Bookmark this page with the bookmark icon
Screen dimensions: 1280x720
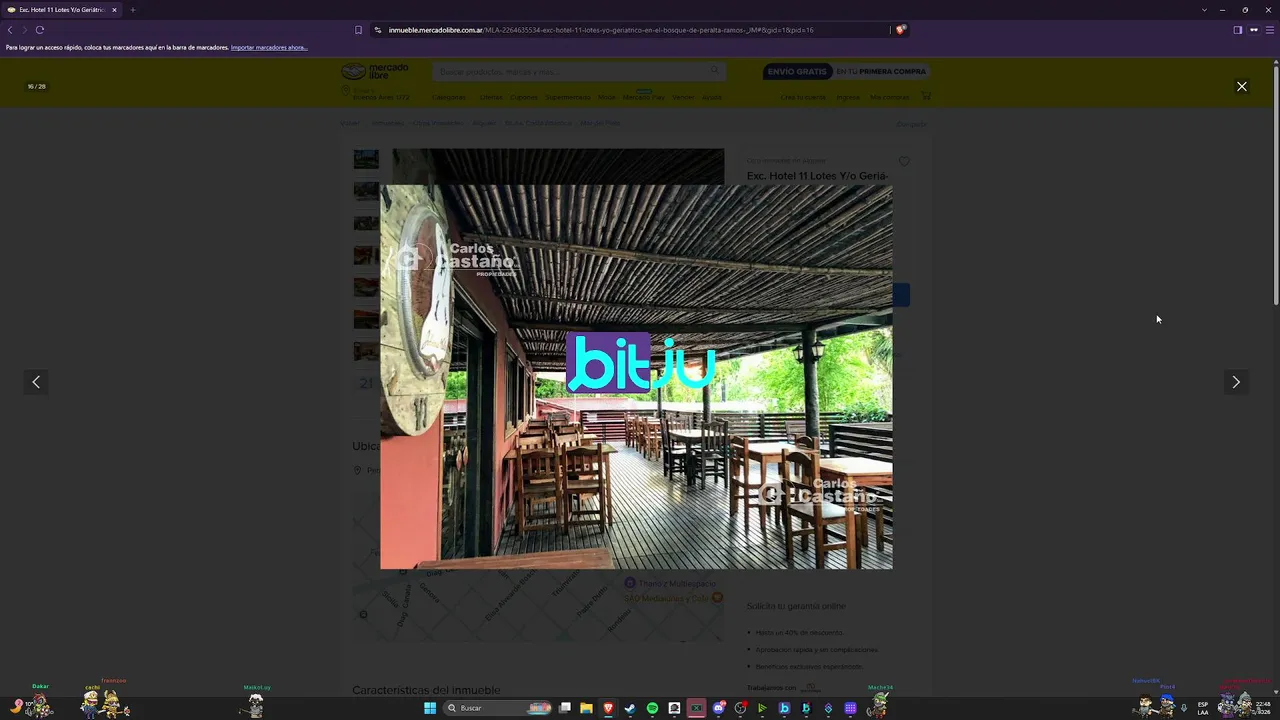358,30
